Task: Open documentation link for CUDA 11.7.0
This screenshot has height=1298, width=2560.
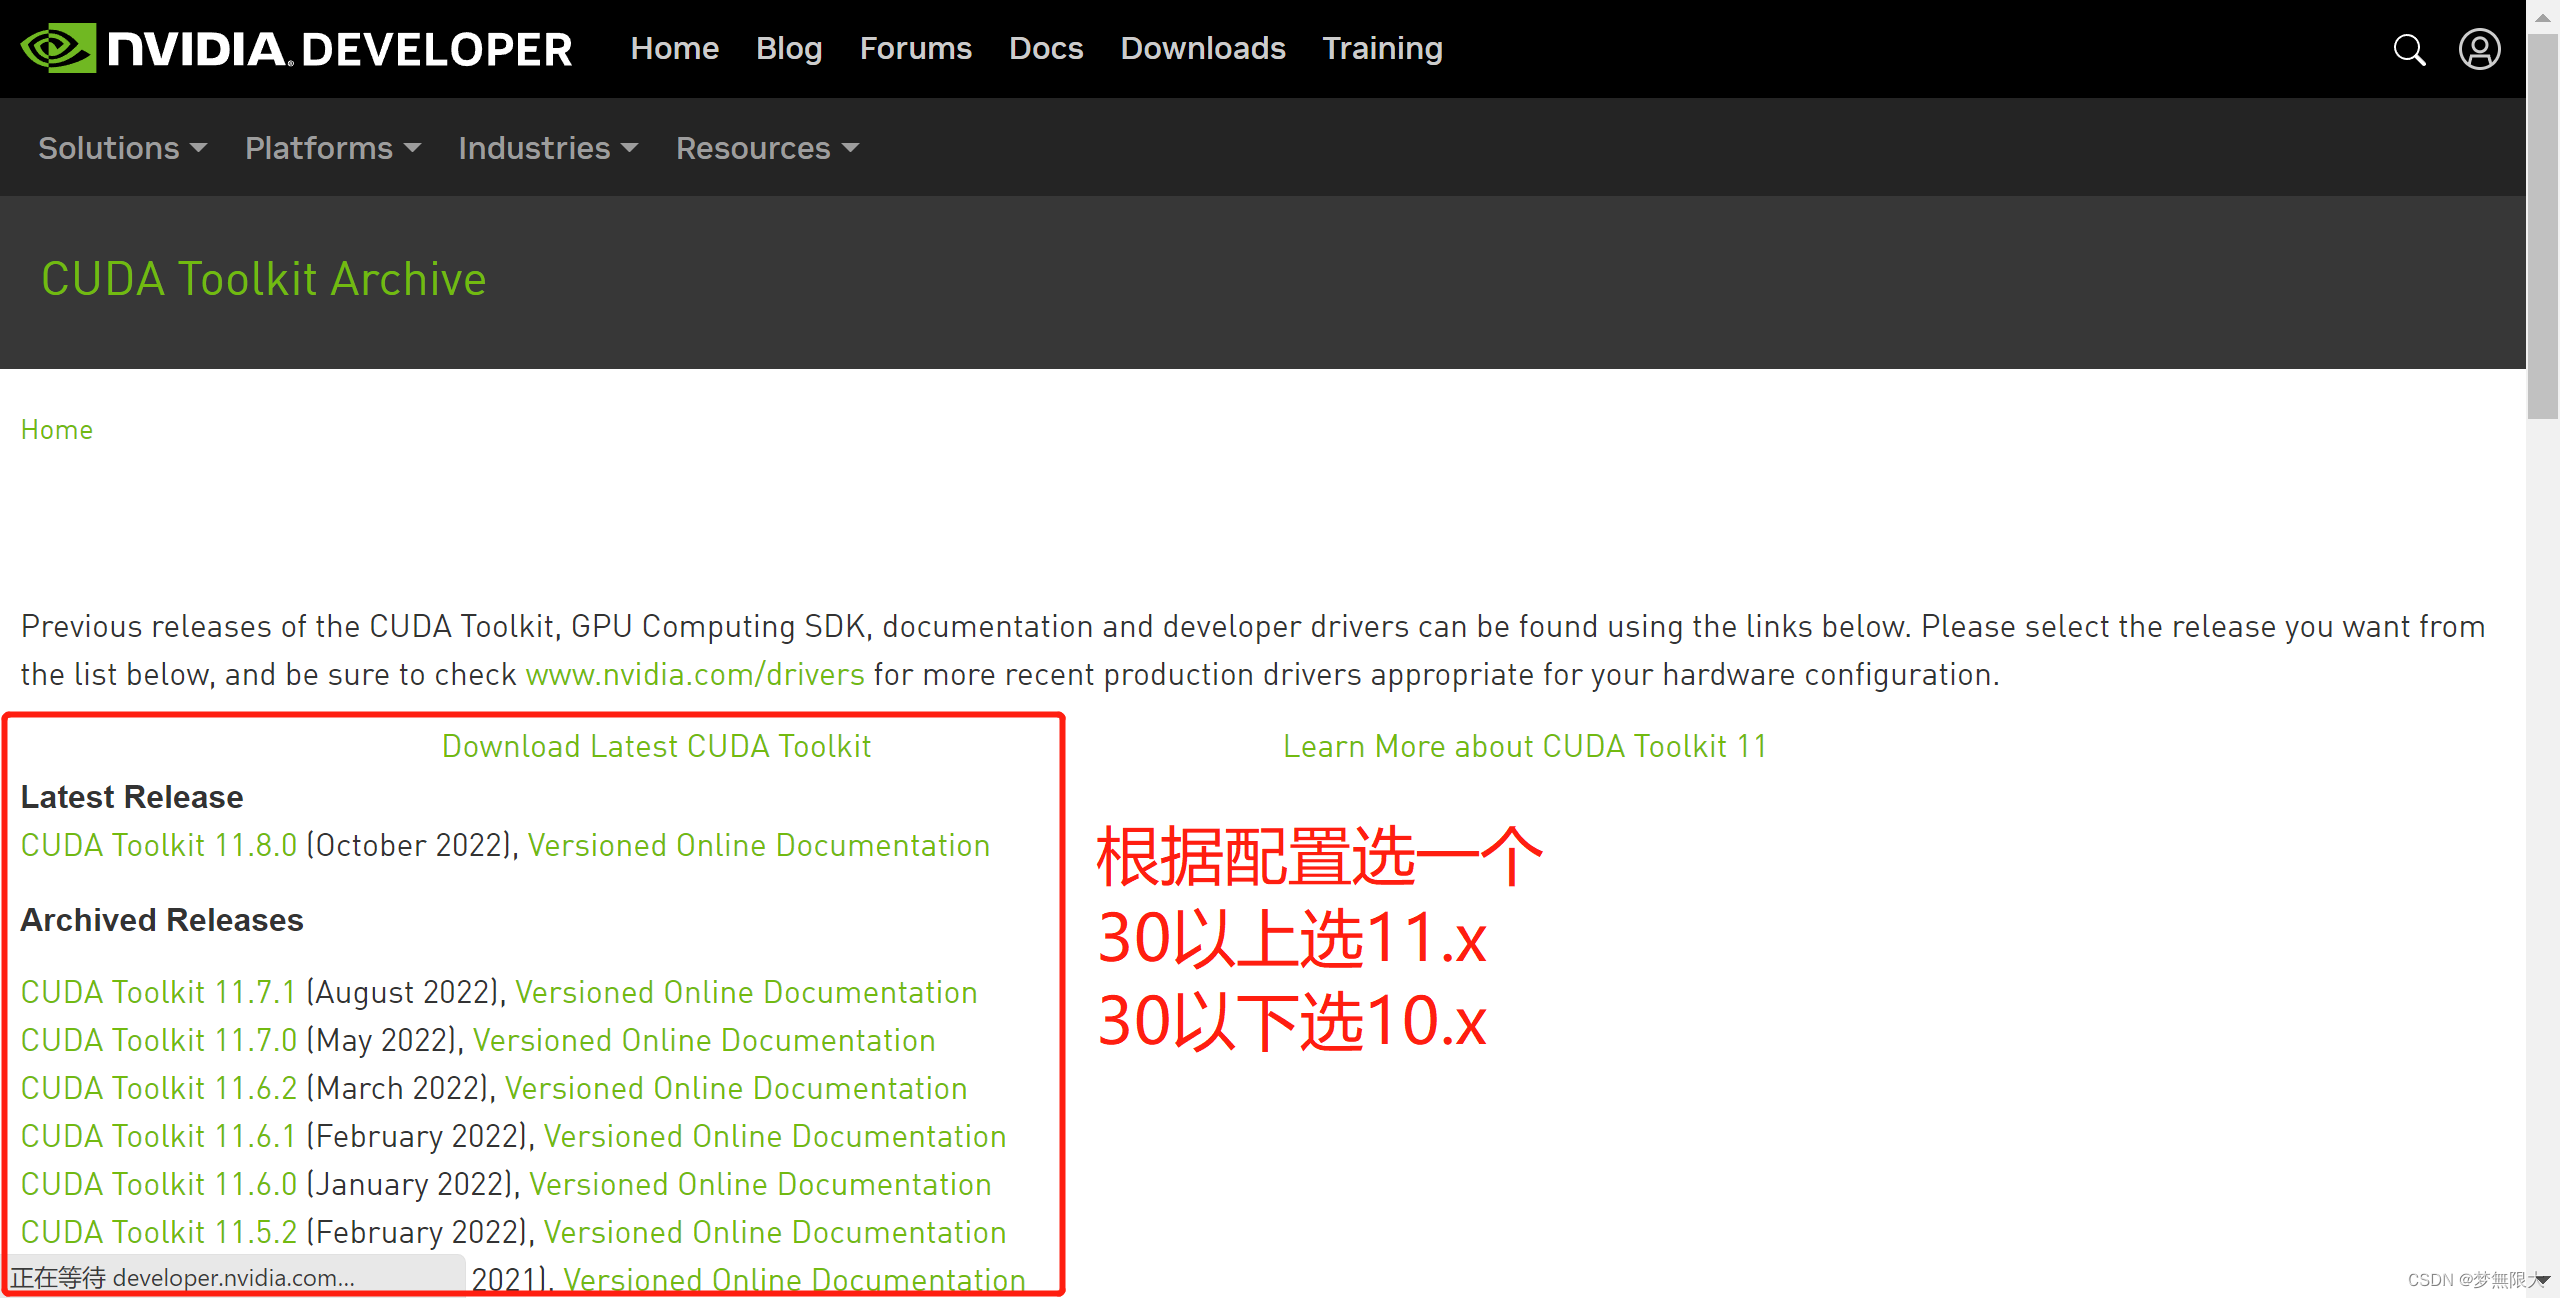Action: click(x=704, y=1041)
